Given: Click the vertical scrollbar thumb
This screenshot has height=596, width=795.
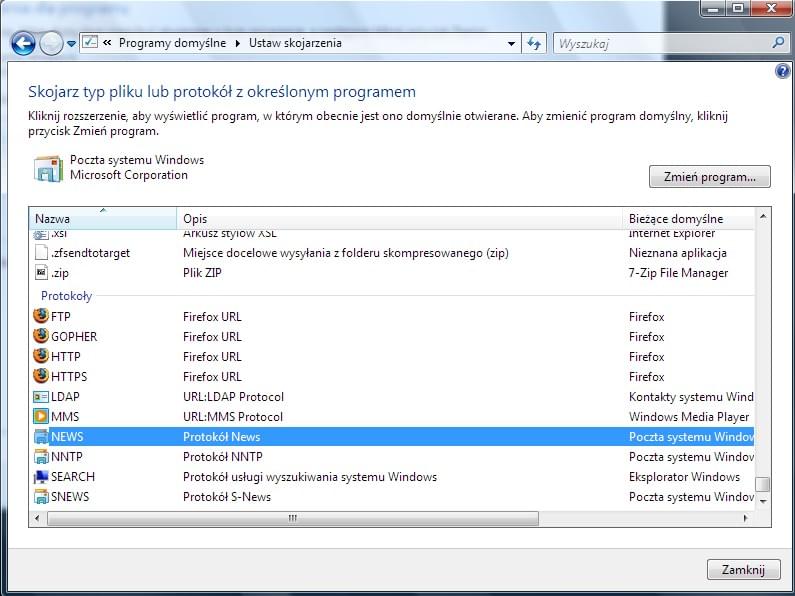Looking at the screenshot, I should pos(763,484).
